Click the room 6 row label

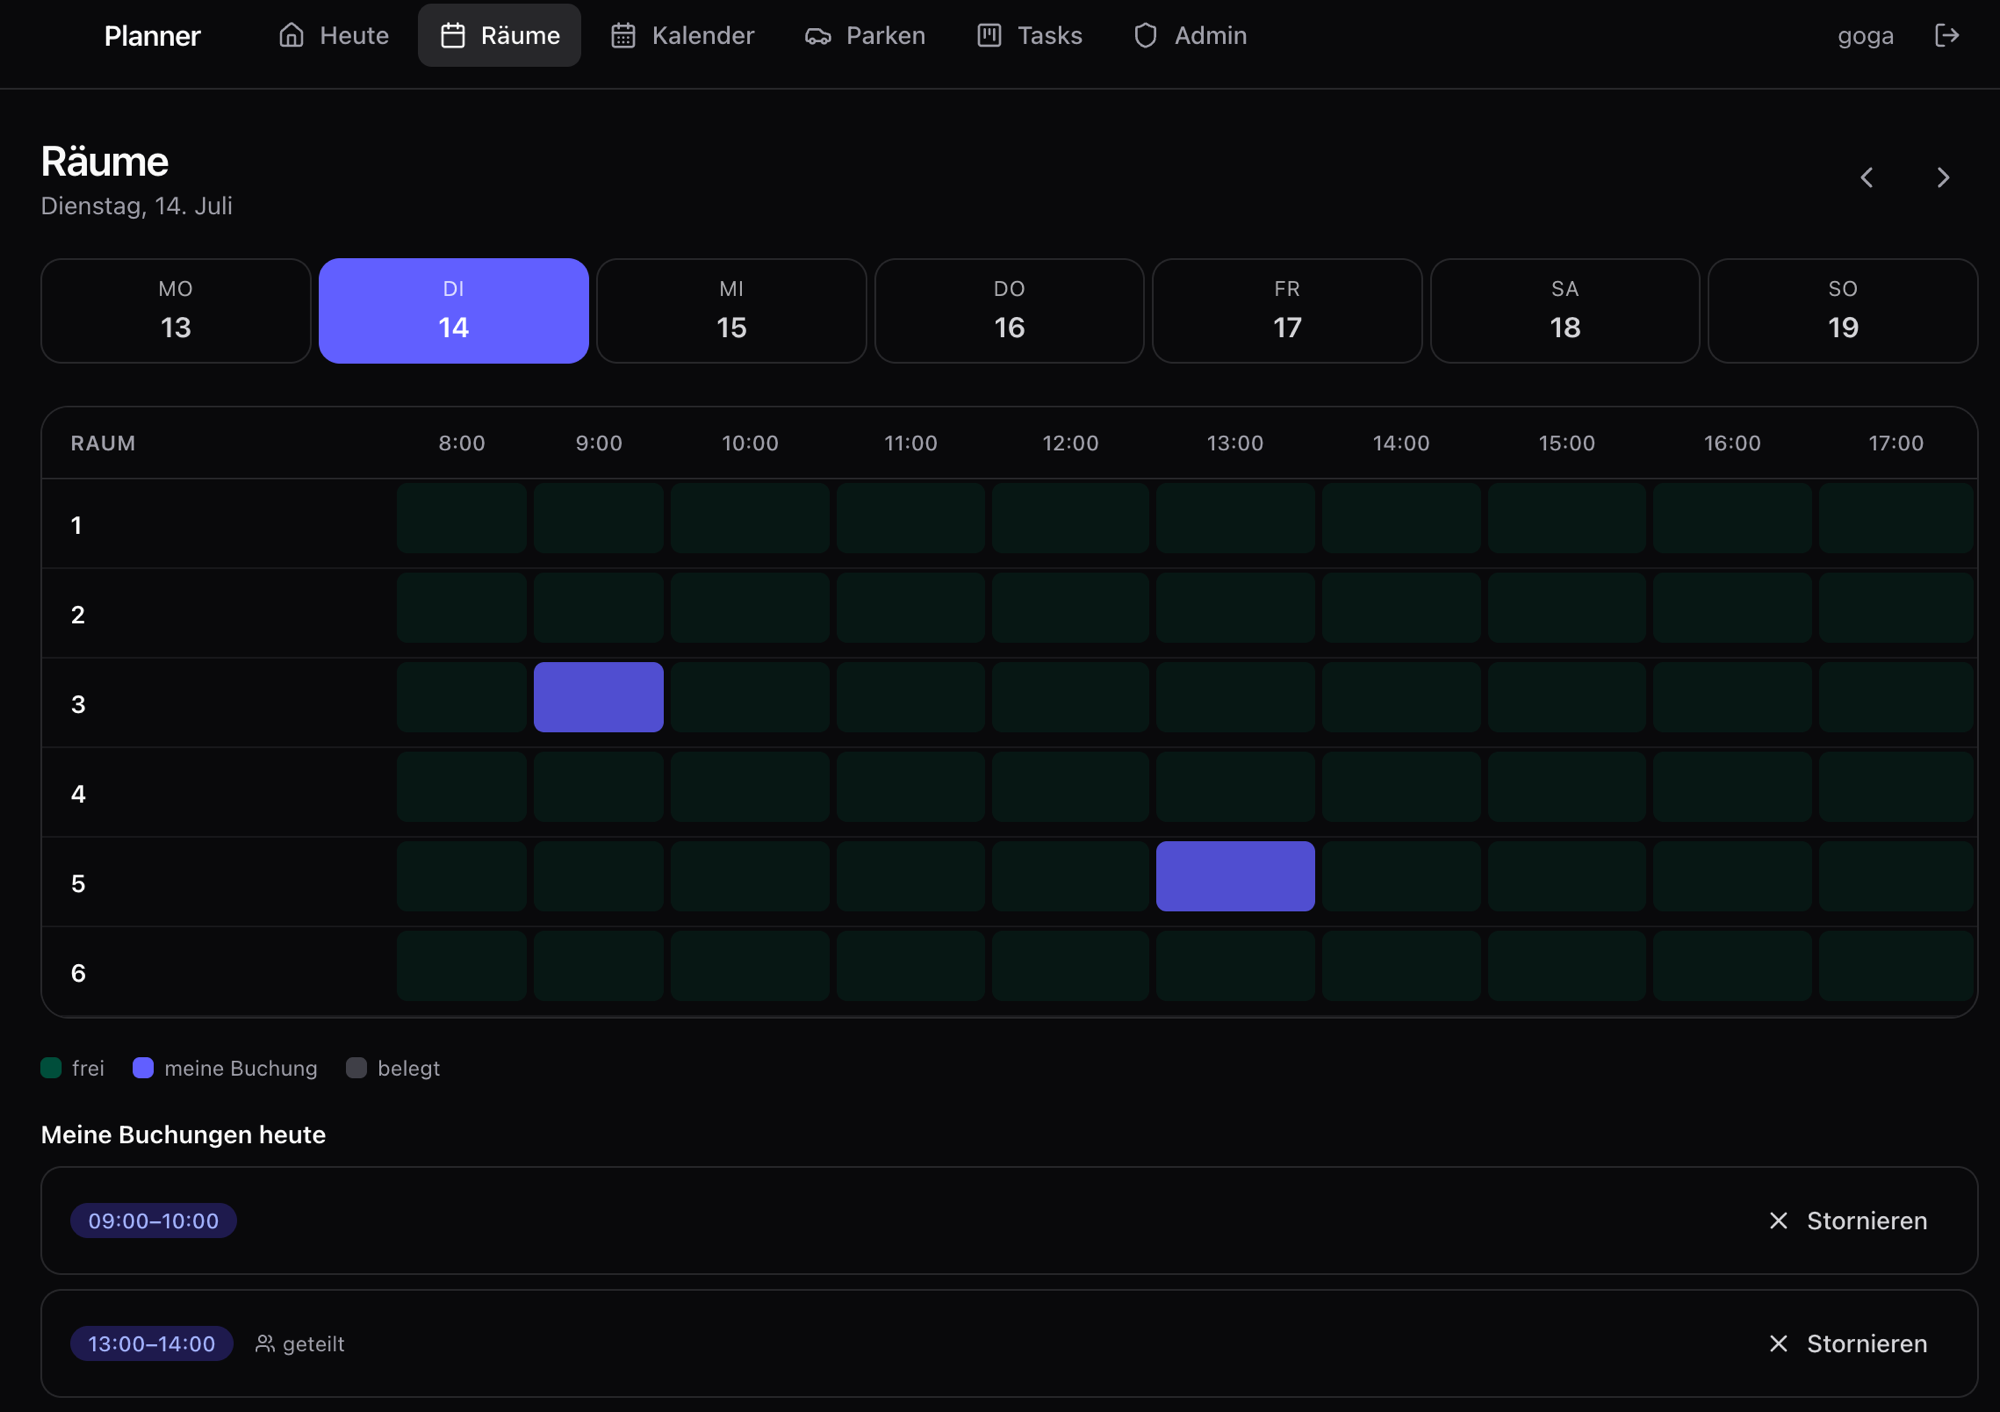pos(78,973)
